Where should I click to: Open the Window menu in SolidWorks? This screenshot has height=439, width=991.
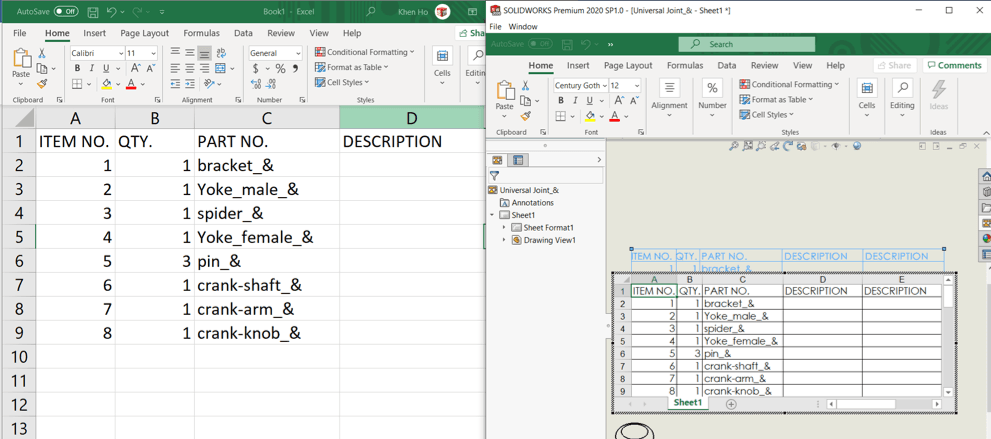(523, 27)
